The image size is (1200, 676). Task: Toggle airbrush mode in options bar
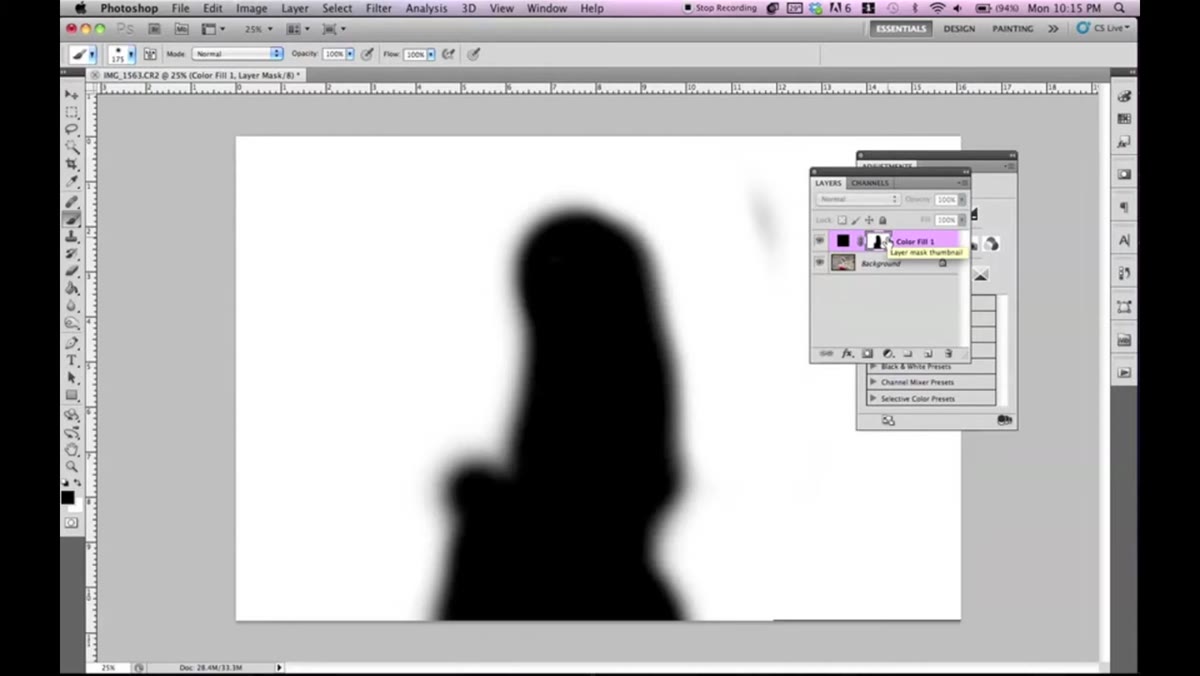[x=448, y=54]
